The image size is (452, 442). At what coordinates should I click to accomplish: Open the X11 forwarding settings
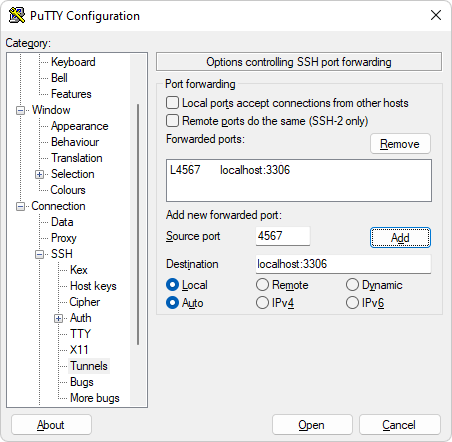click(79, 350)
